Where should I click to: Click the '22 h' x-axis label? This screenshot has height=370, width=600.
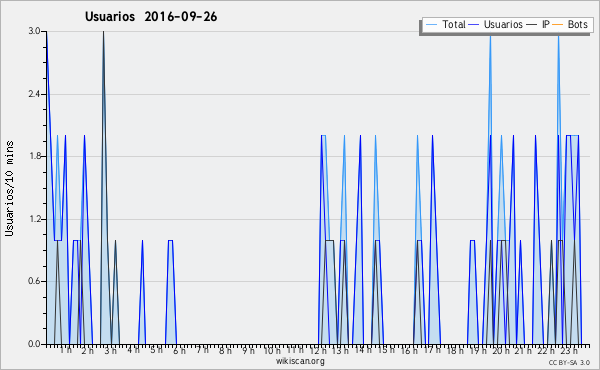(546, 350)
